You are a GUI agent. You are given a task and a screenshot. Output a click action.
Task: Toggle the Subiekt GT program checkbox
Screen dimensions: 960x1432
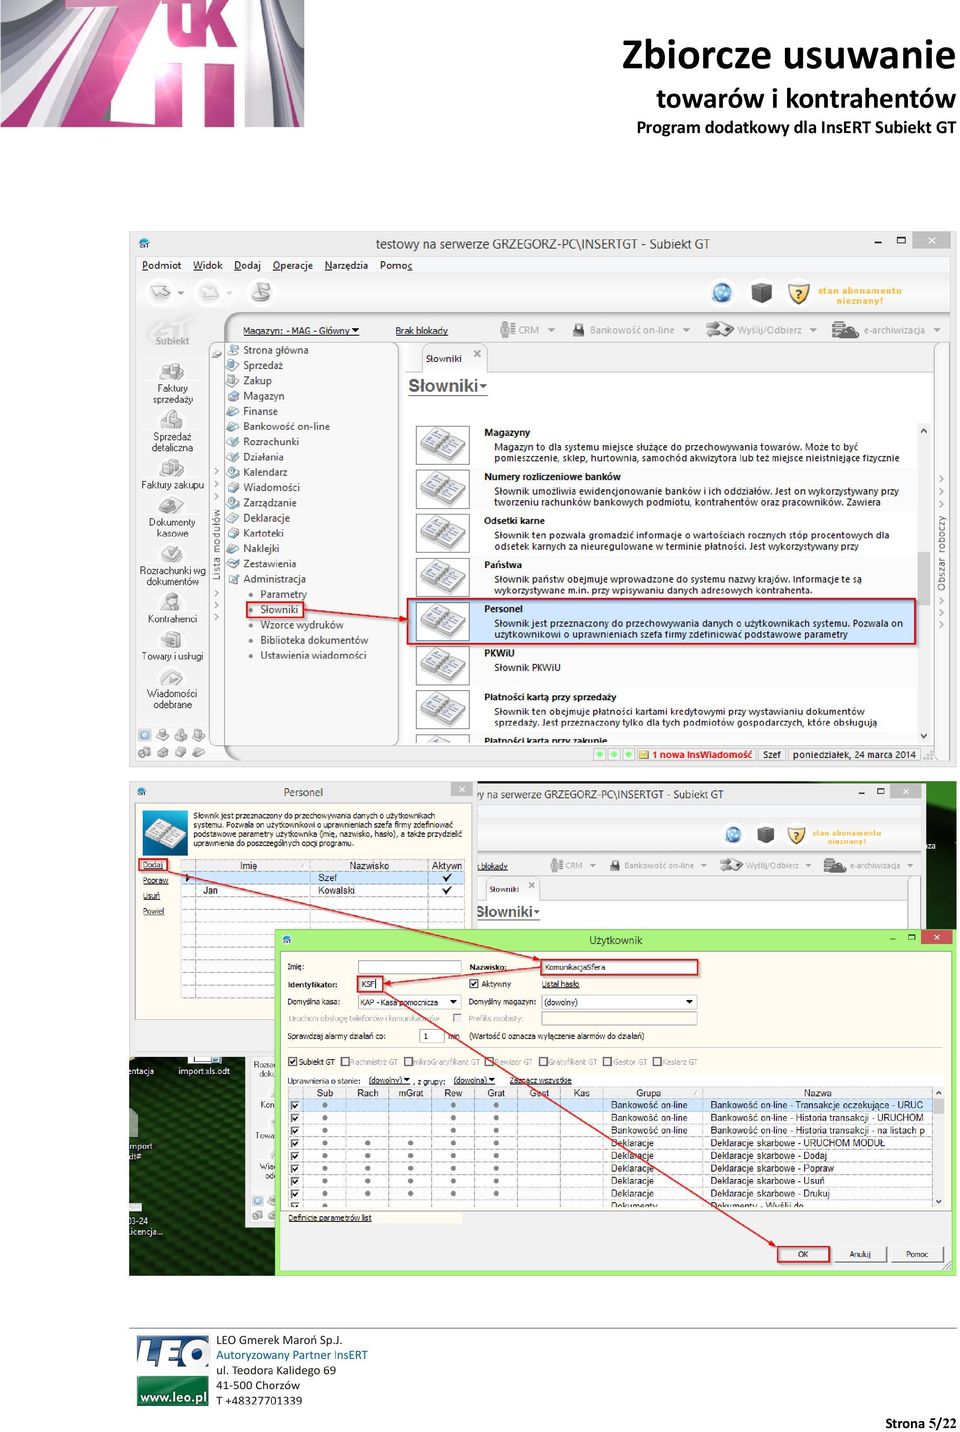coord(292,1062)
